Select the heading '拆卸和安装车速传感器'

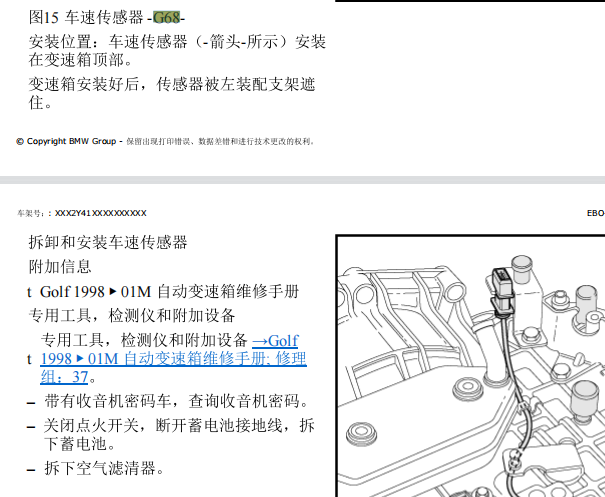tap(108, 242)
